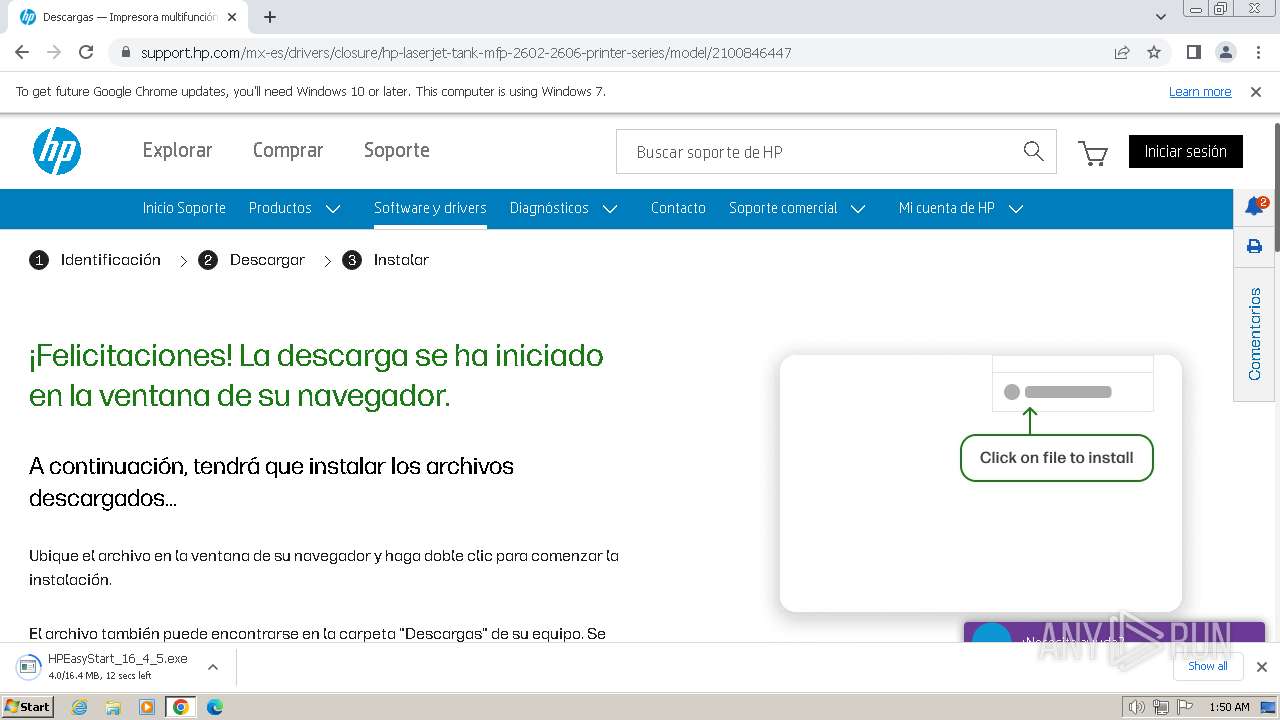The width and height of the screenshot is (1280, 720).
Task: Open the shopping cart
Action: pyautogui.click(x=1092, y=153)
